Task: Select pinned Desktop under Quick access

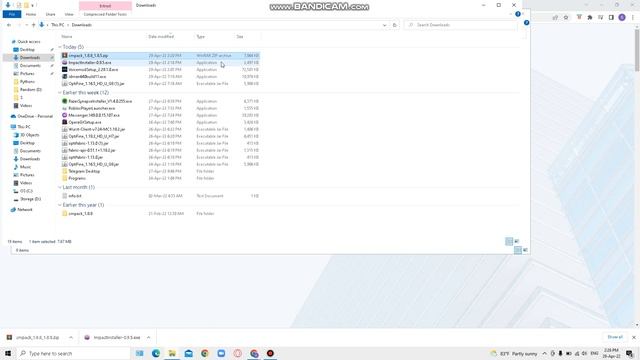Action: [27, 49]
